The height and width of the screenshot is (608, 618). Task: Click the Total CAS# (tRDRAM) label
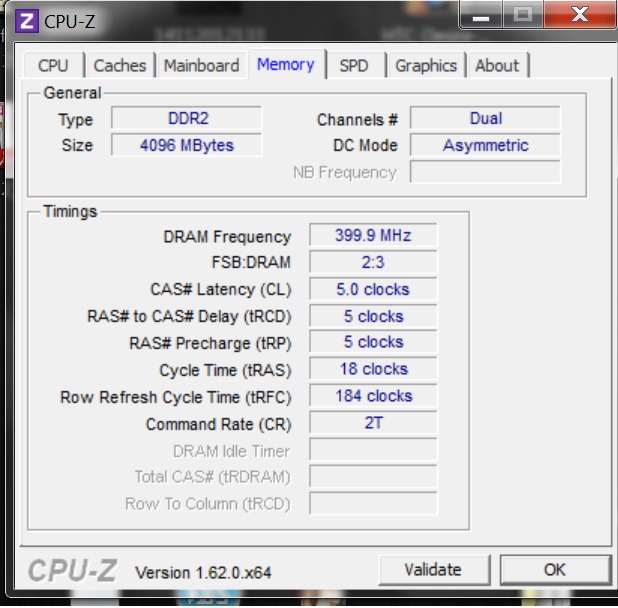coord(212,477)
